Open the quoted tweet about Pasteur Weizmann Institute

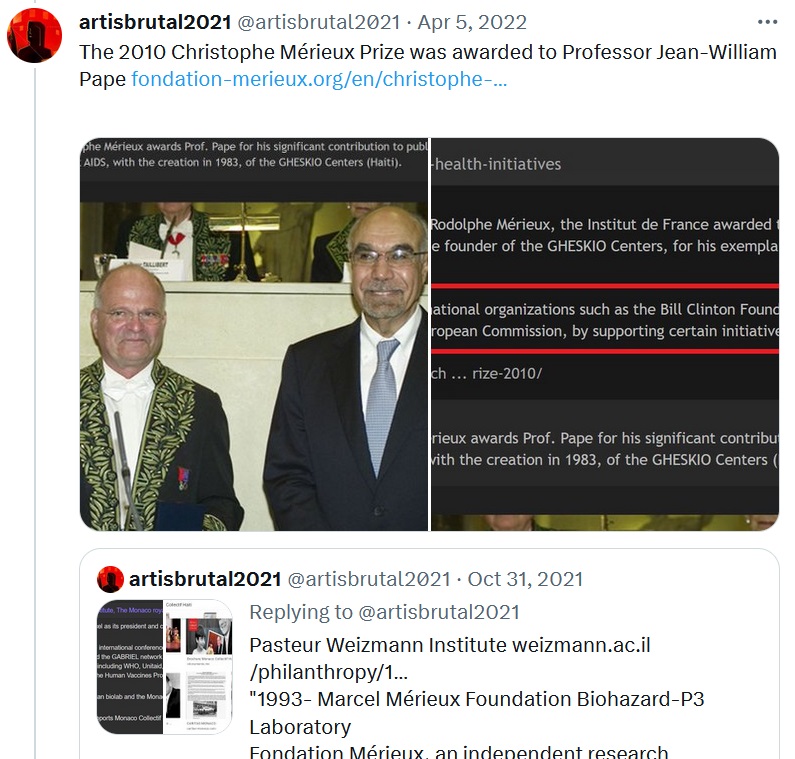(429, 654)
